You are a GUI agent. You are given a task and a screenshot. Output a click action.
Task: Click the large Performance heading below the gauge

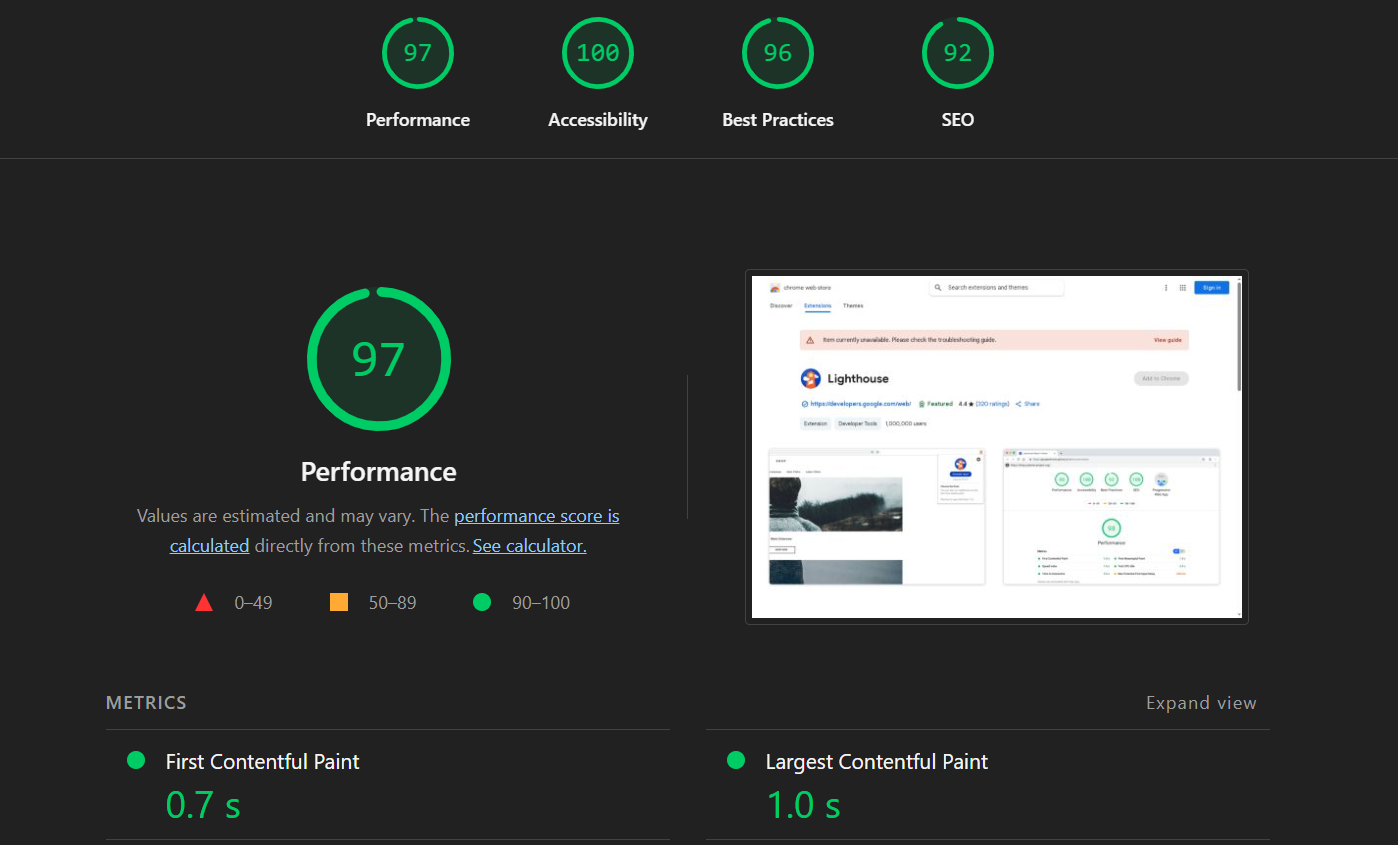click(x=379, y=472)
